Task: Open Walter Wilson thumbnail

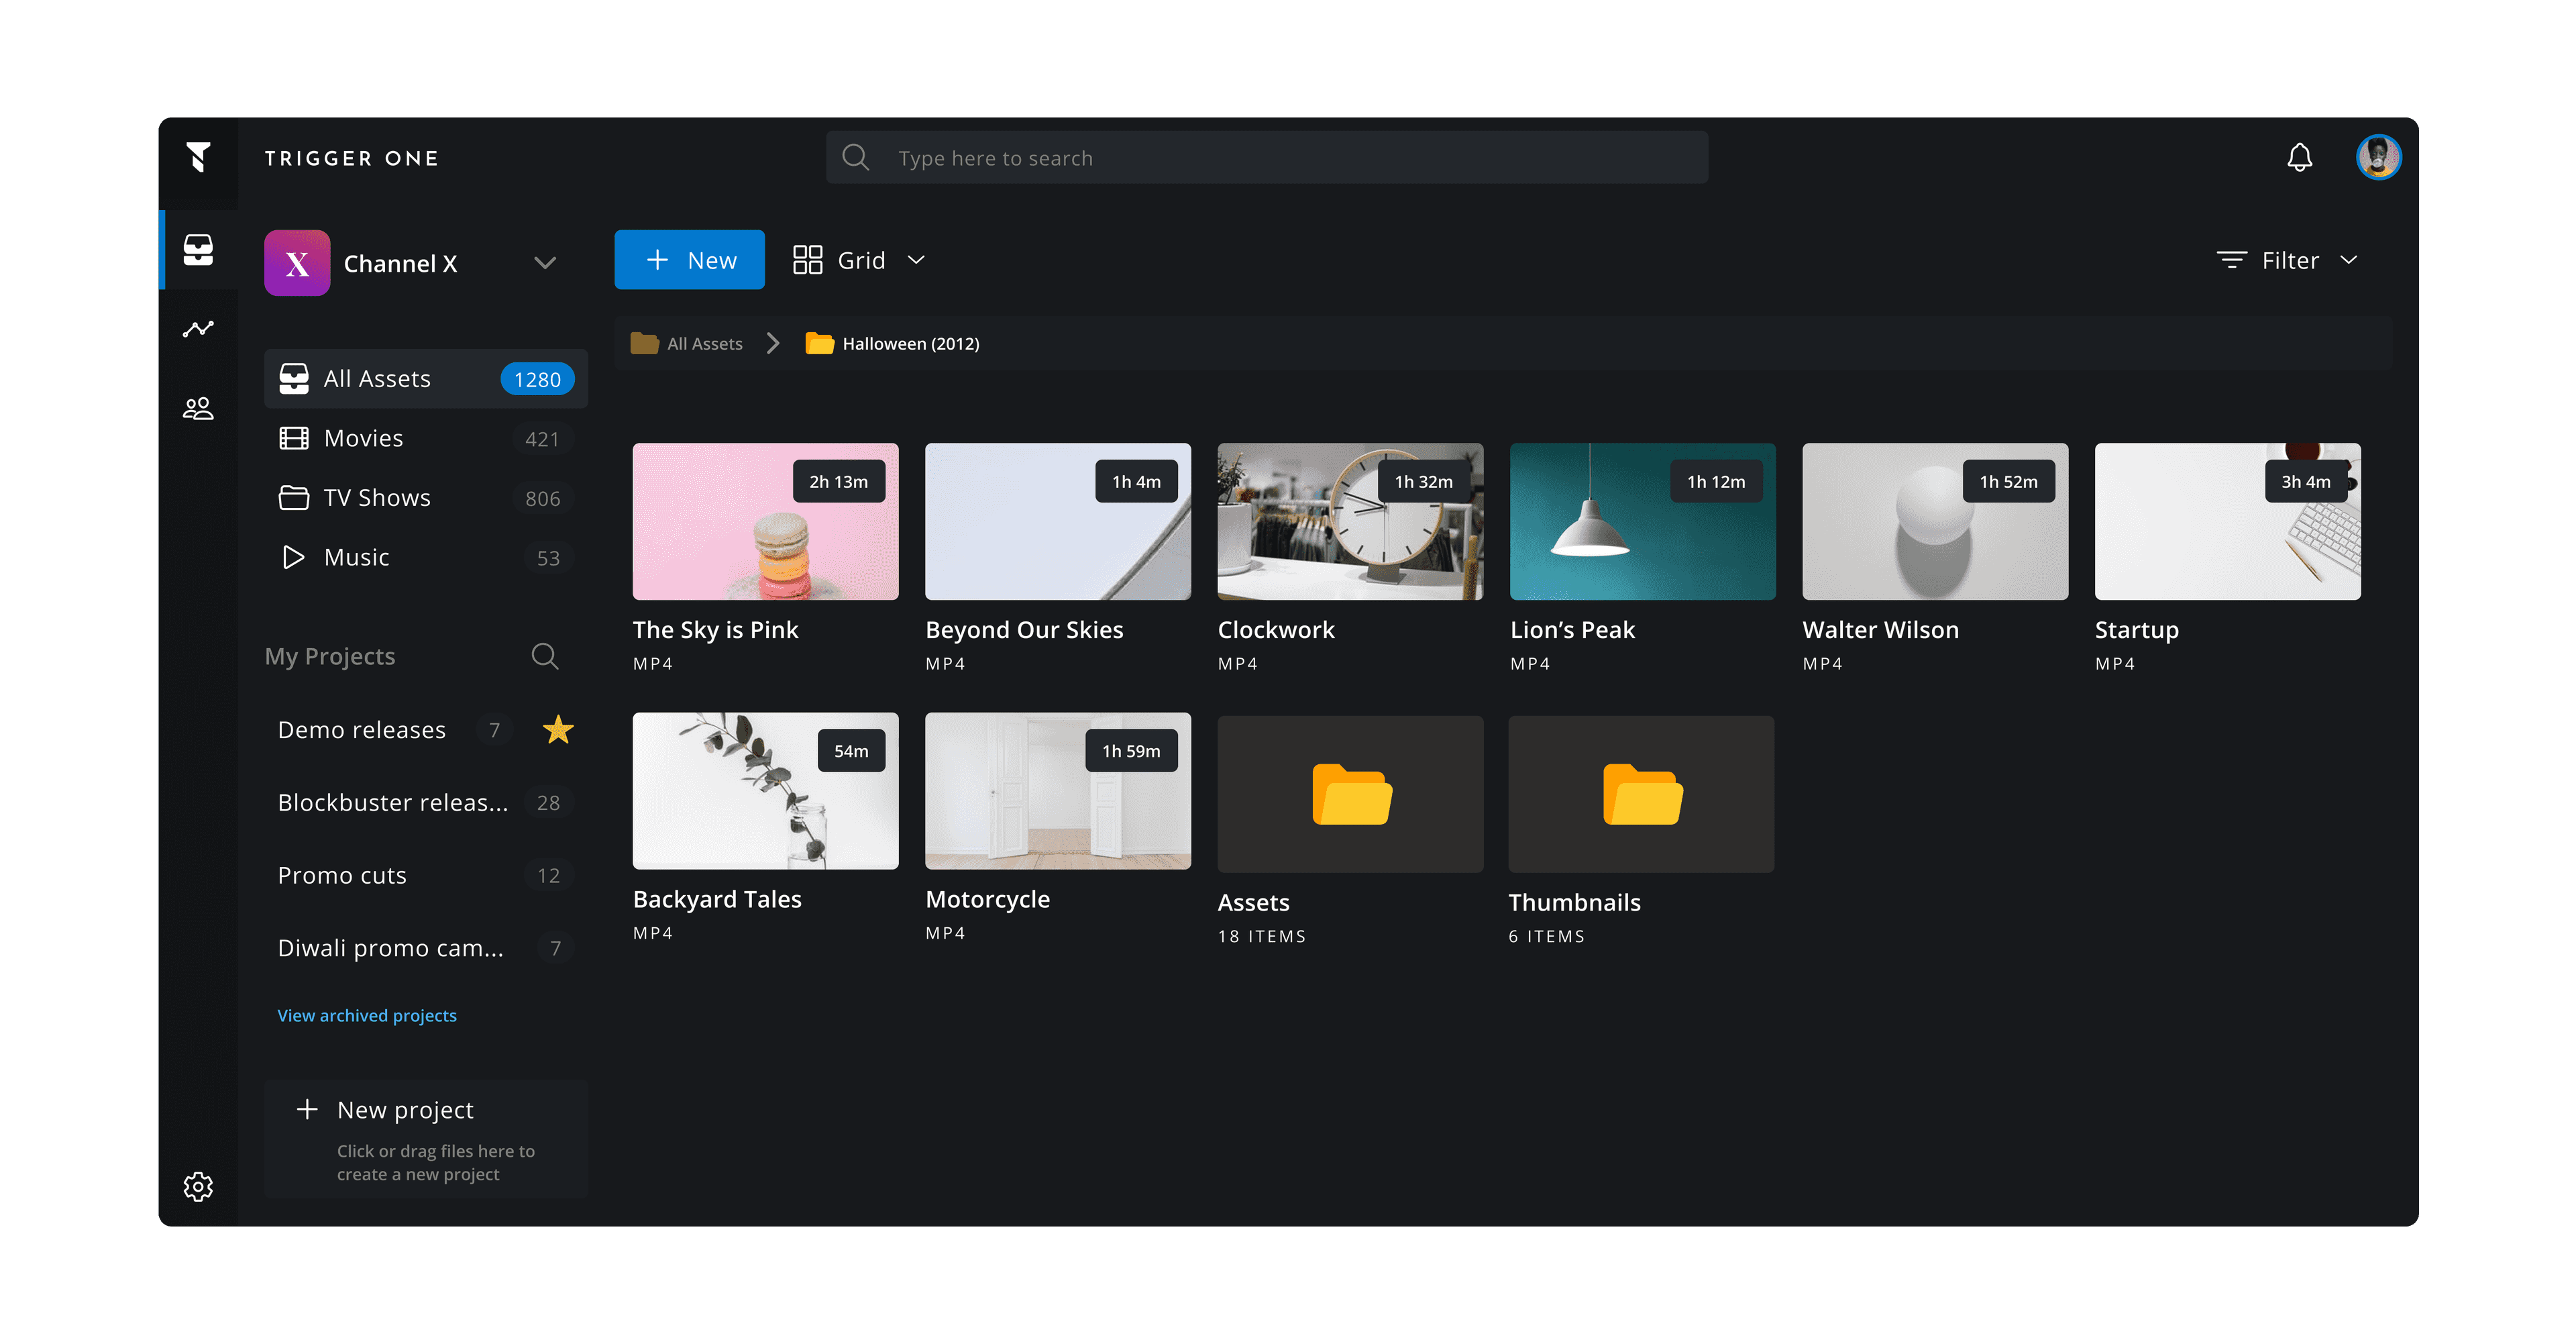Action: tap(1935, 521)
